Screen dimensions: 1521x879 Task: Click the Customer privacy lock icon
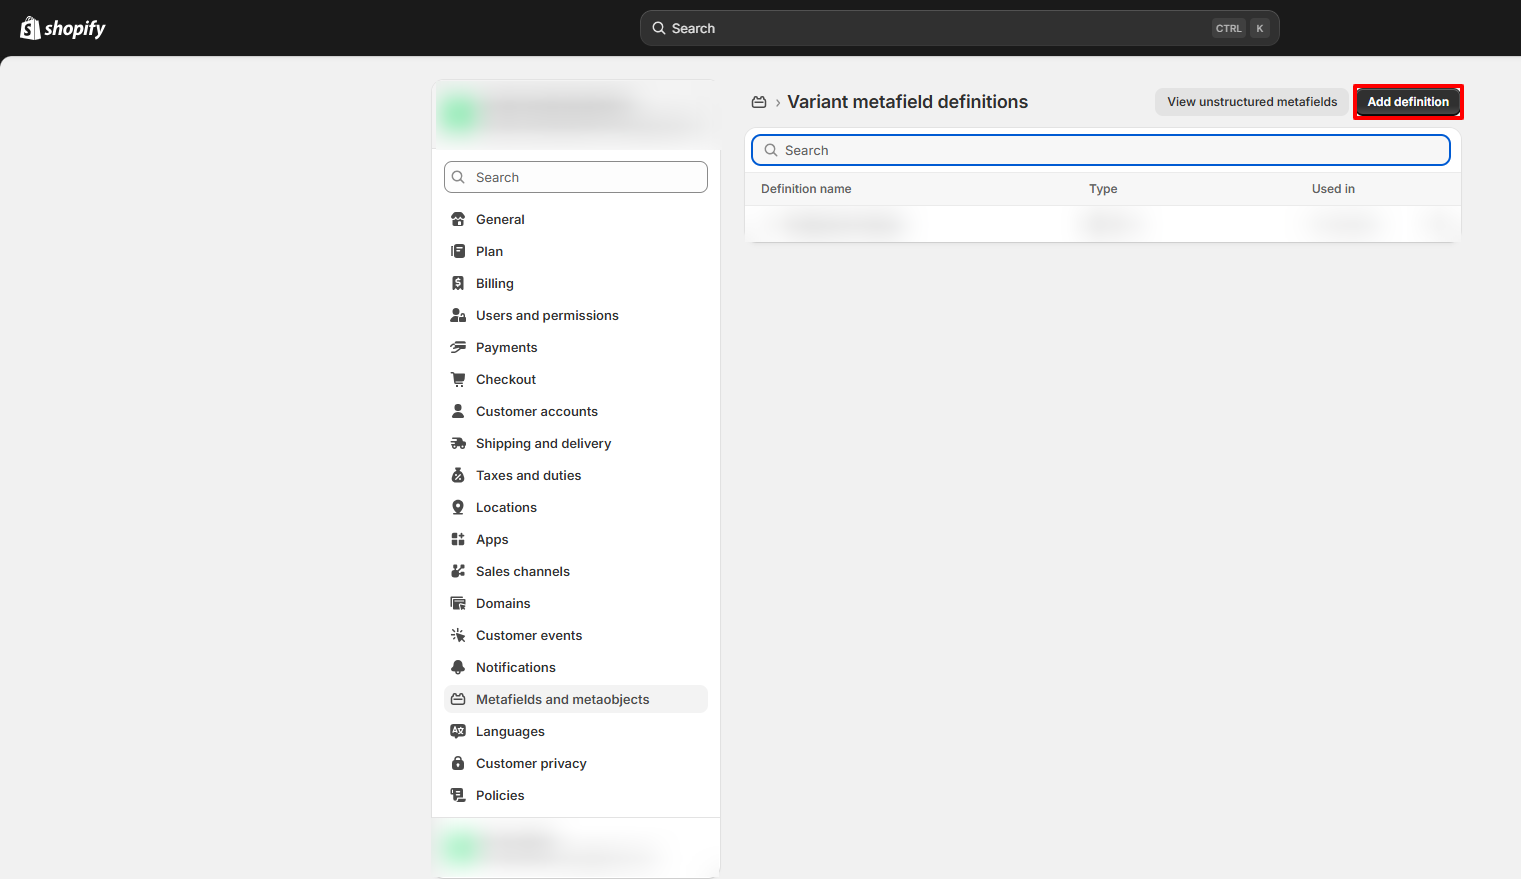458,763
